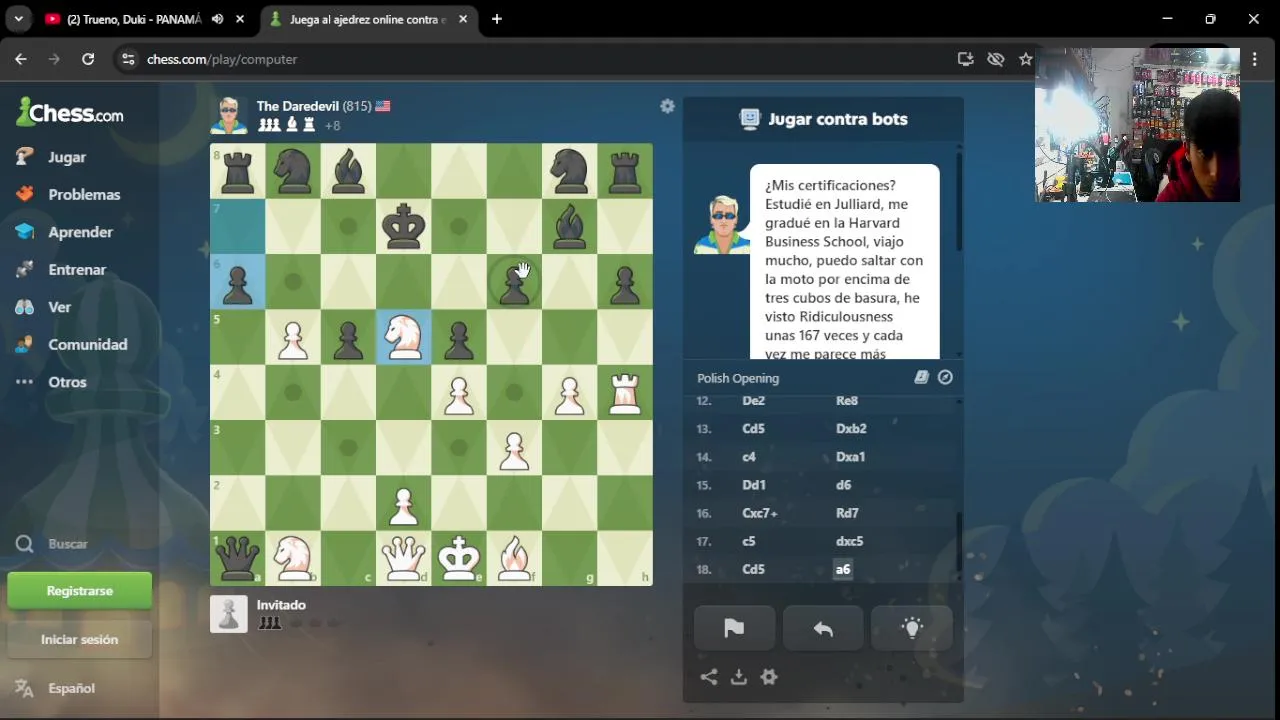
Task: Click the browser back arrow
Action: (21, 59)
